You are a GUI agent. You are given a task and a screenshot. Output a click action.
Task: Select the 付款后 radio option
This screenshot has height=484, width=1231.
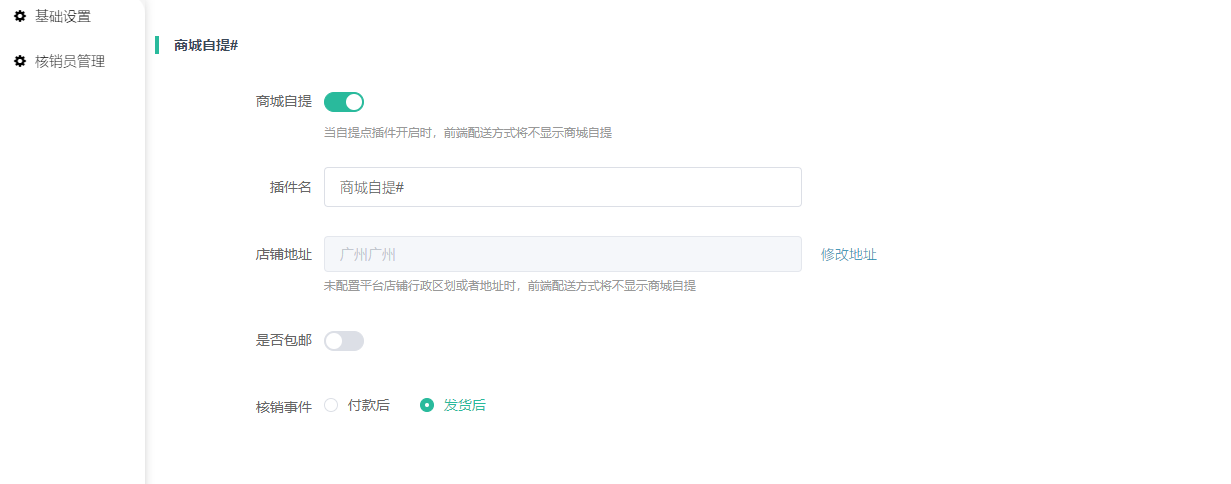point(332,405)
